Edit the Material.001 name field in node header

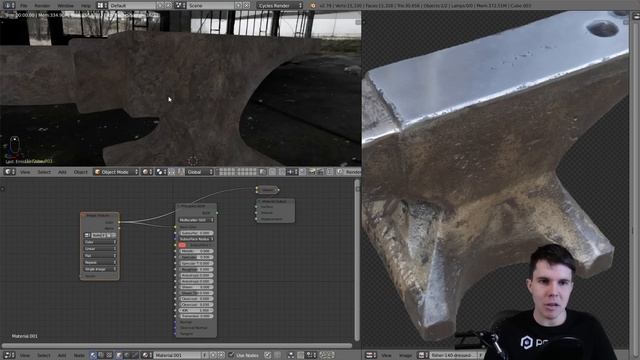178,356
